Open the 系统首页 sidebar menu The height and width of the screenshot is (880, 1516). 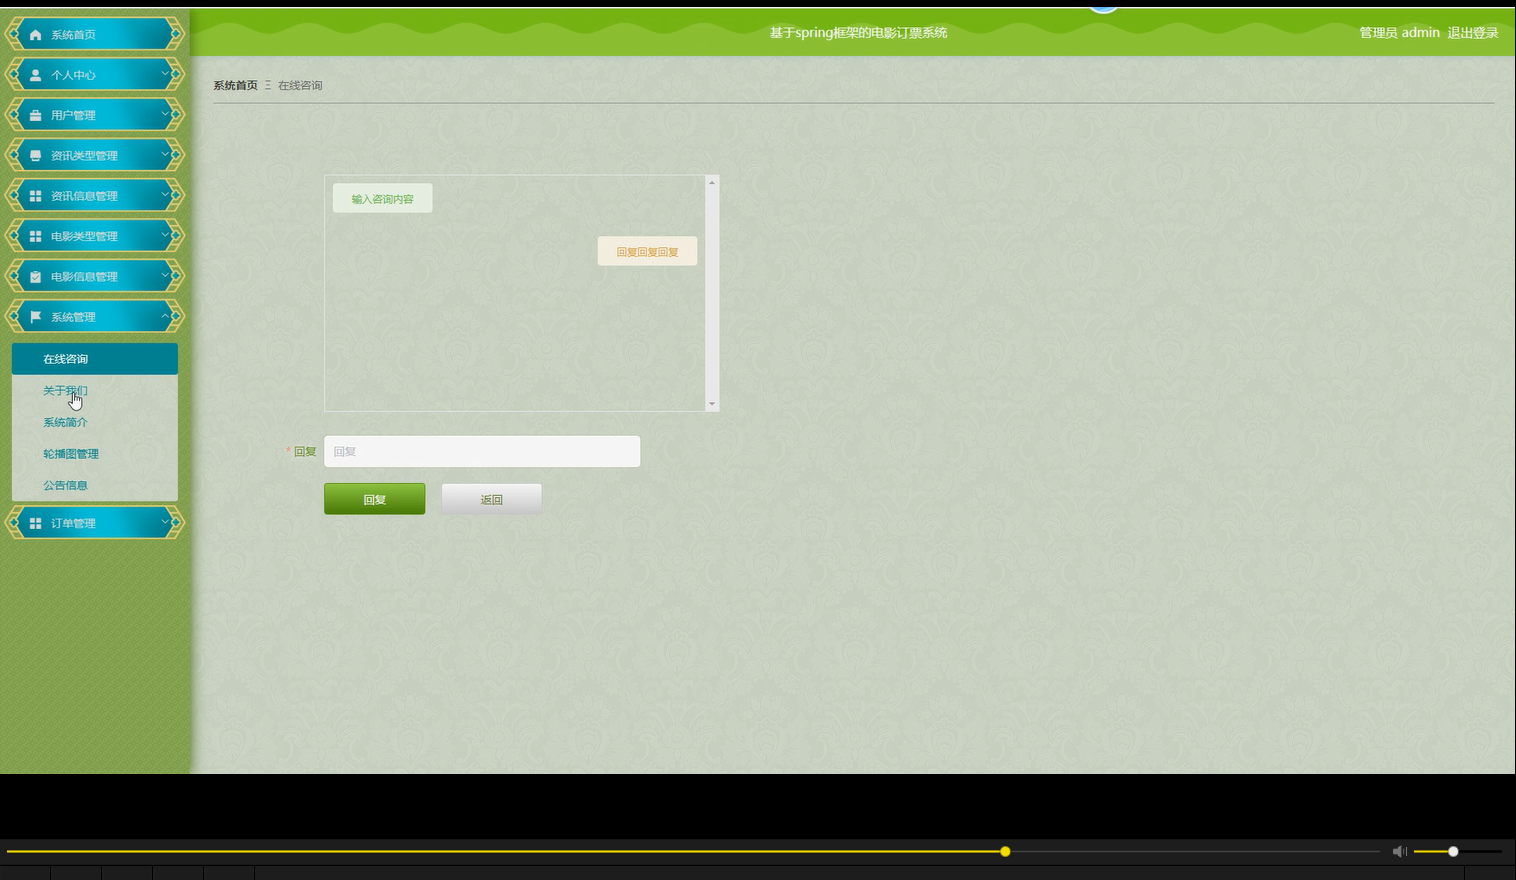pyautogui.click(x=95, y=34)
